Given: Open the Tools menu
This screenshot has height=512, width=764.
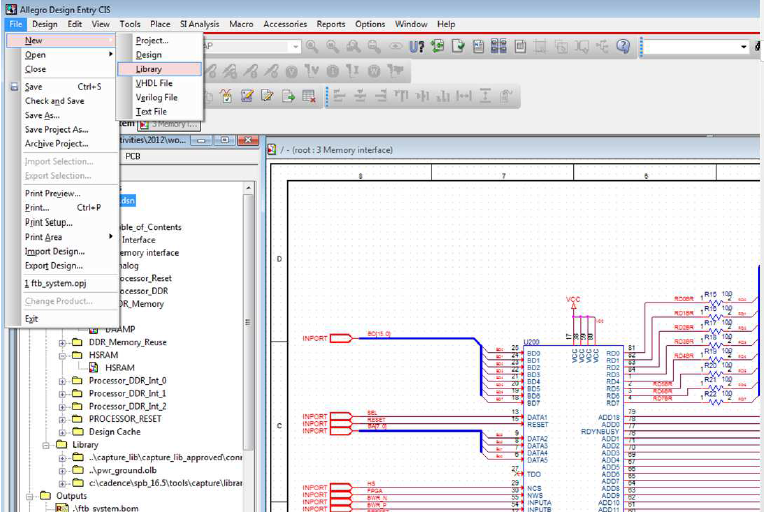Looking at the screenshot, I should tap(130, 24).
